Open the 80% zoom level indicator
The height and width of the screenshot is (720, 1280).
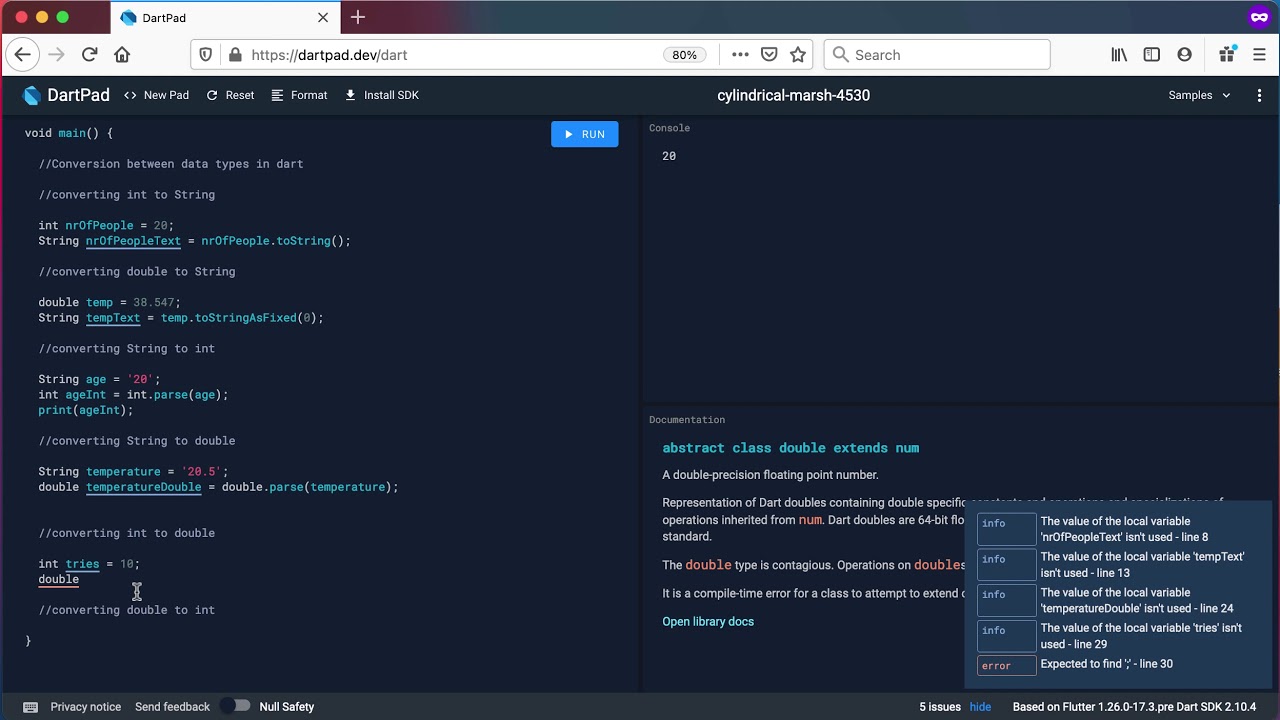[x=684, y=55]
